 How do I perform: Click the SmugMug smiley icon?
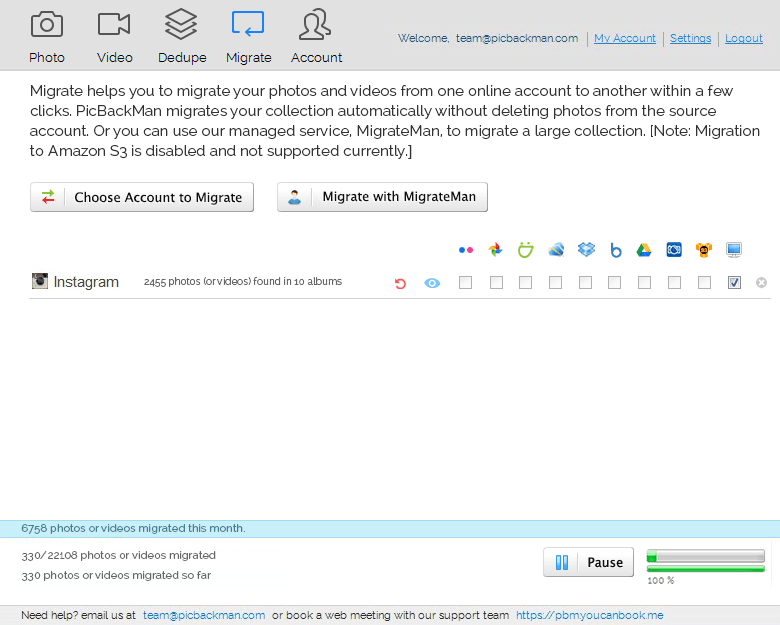[525, 249]
